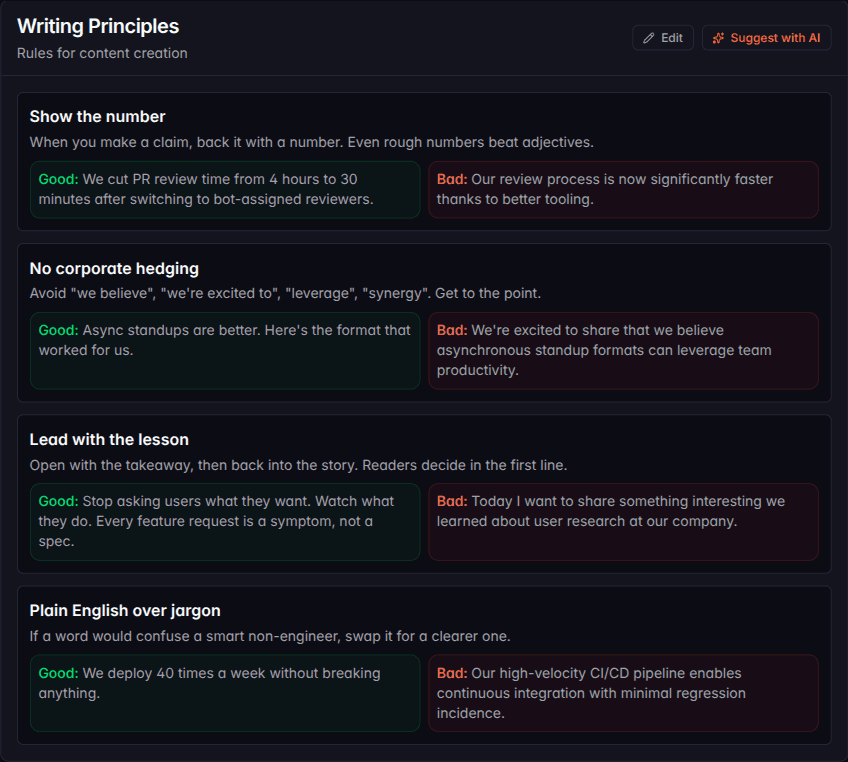Image resolution: width=848 pixels, height=762 pixels.
Task: Click the pencil icon in Edit button
Action: (x=648, y=38)
